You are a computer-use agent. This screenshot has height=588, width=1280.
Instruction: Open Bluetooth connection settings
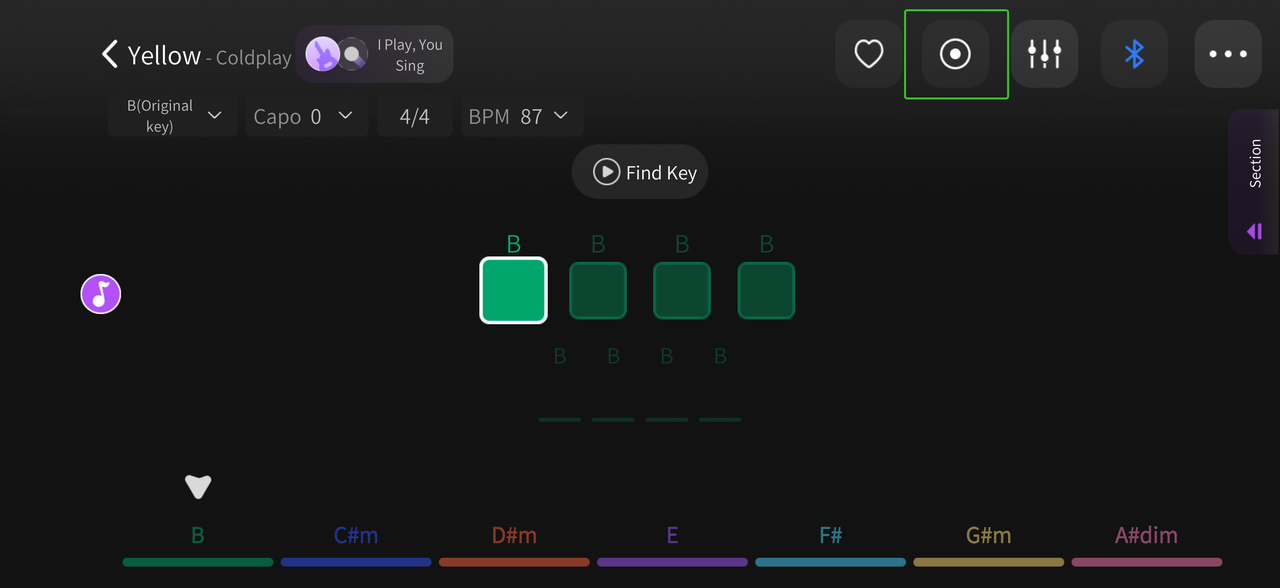[x=1134, y=54]
